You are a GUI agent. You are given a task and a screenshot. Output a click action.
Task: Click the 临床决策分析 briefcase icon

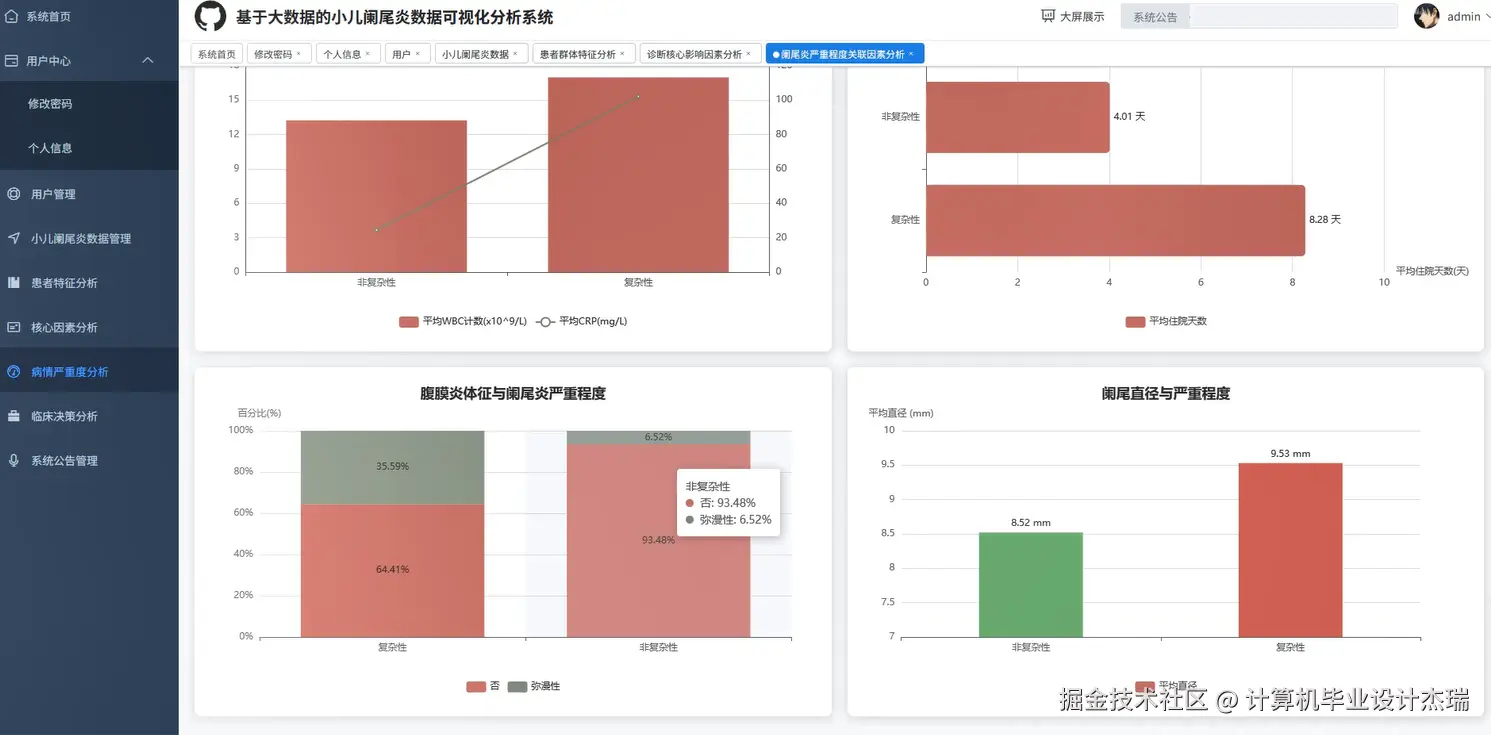tap(14, 416)
